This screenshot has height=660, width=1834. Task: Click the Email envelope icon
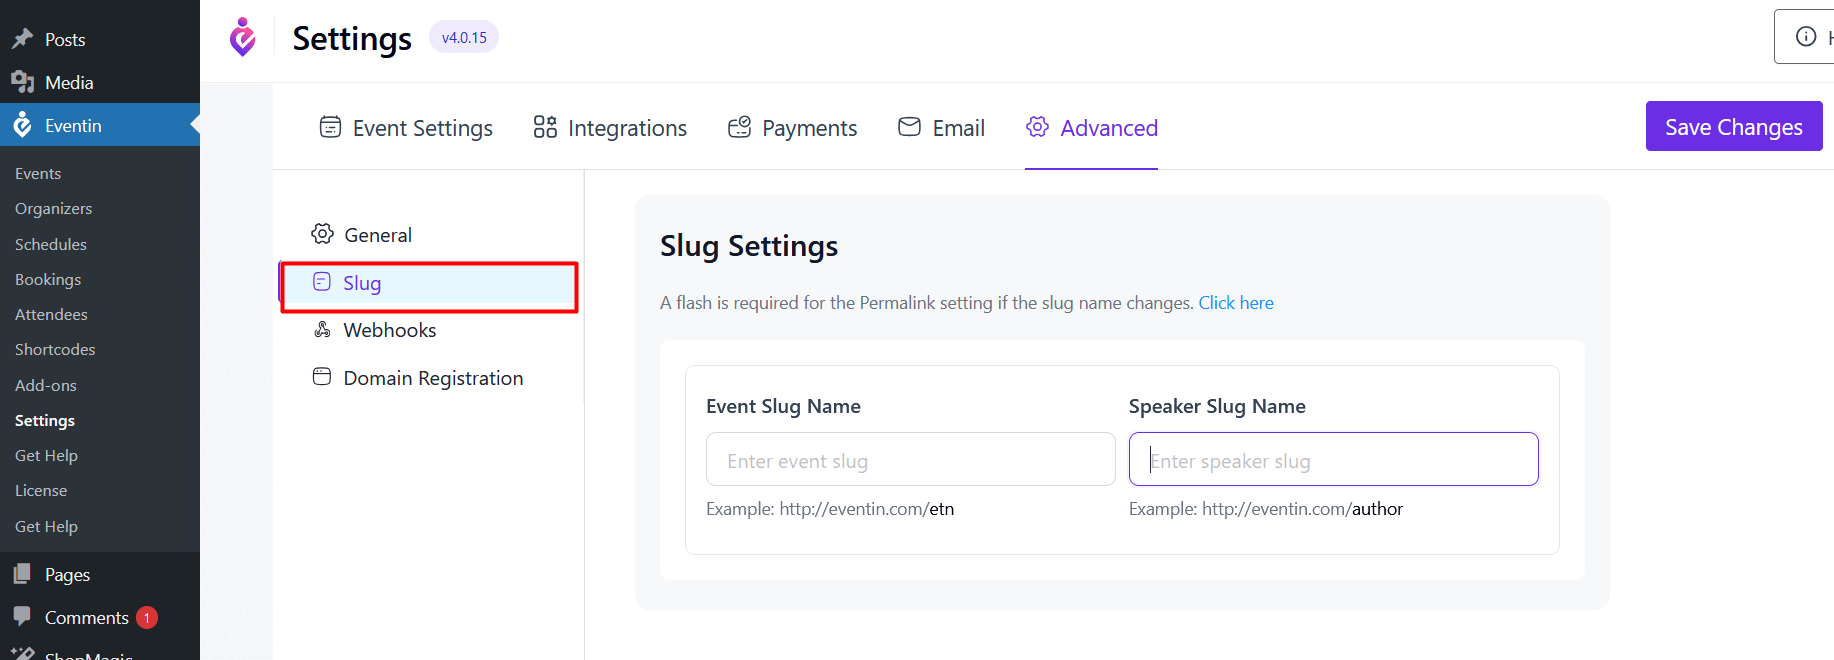pyautogui.click(x=909, y=127)
